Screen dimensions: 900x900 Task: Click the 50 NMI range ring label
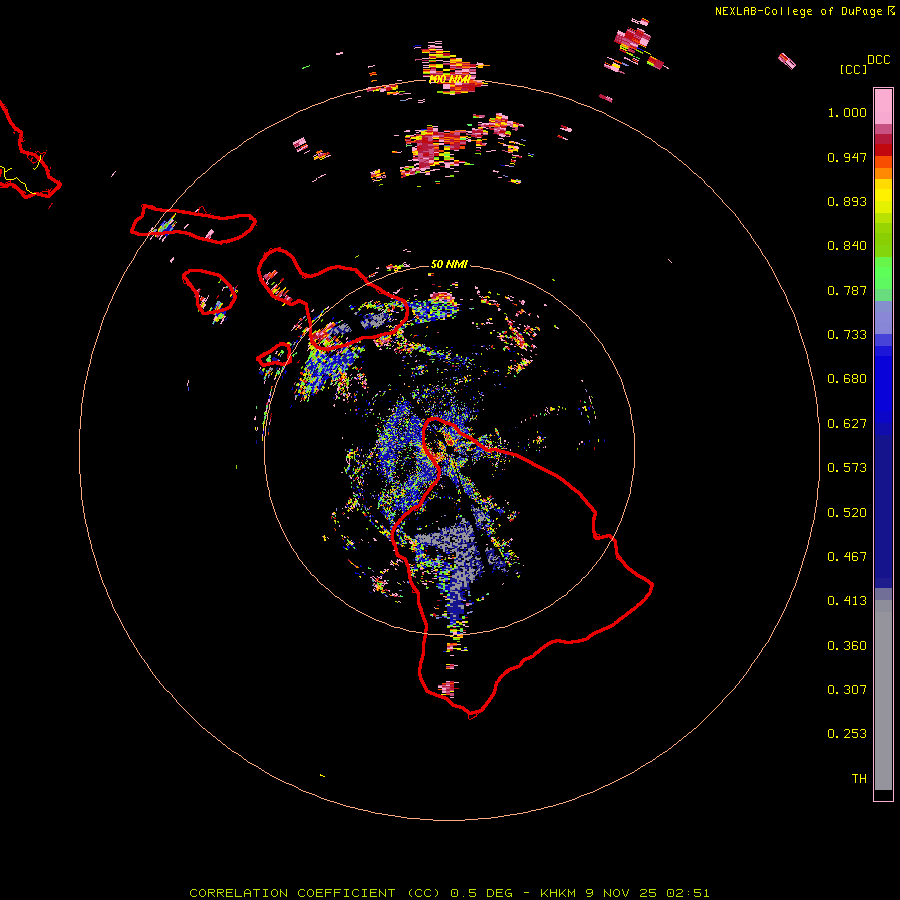(x=449, y=264)
